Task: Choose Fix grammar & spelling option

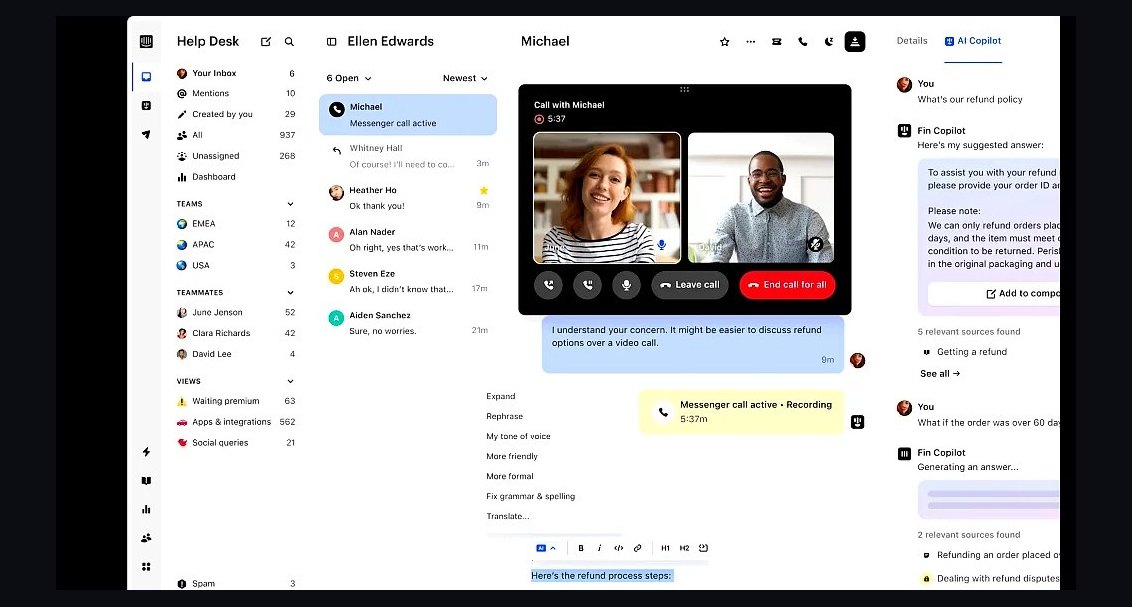Action: point(531,497)
